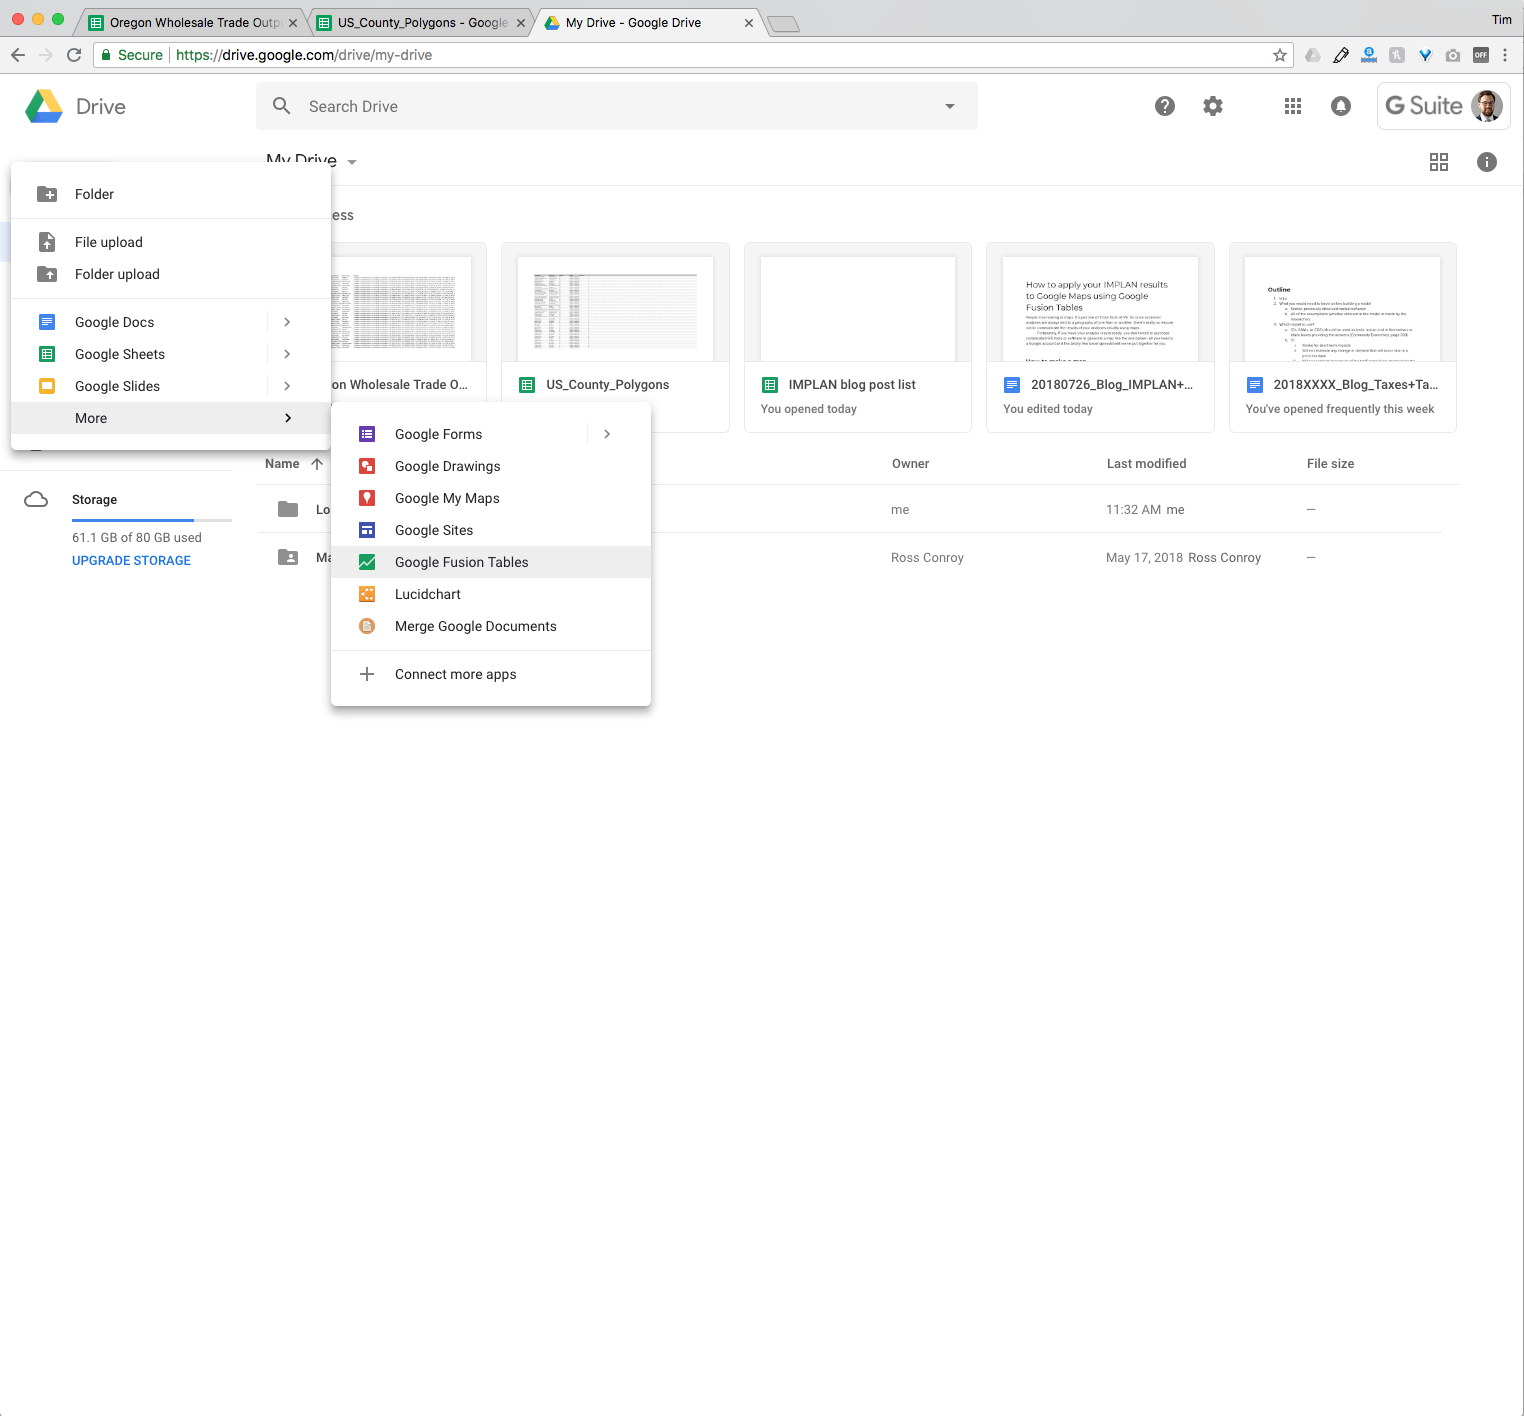
Task: Click the file upload icon
Action: 47,242
